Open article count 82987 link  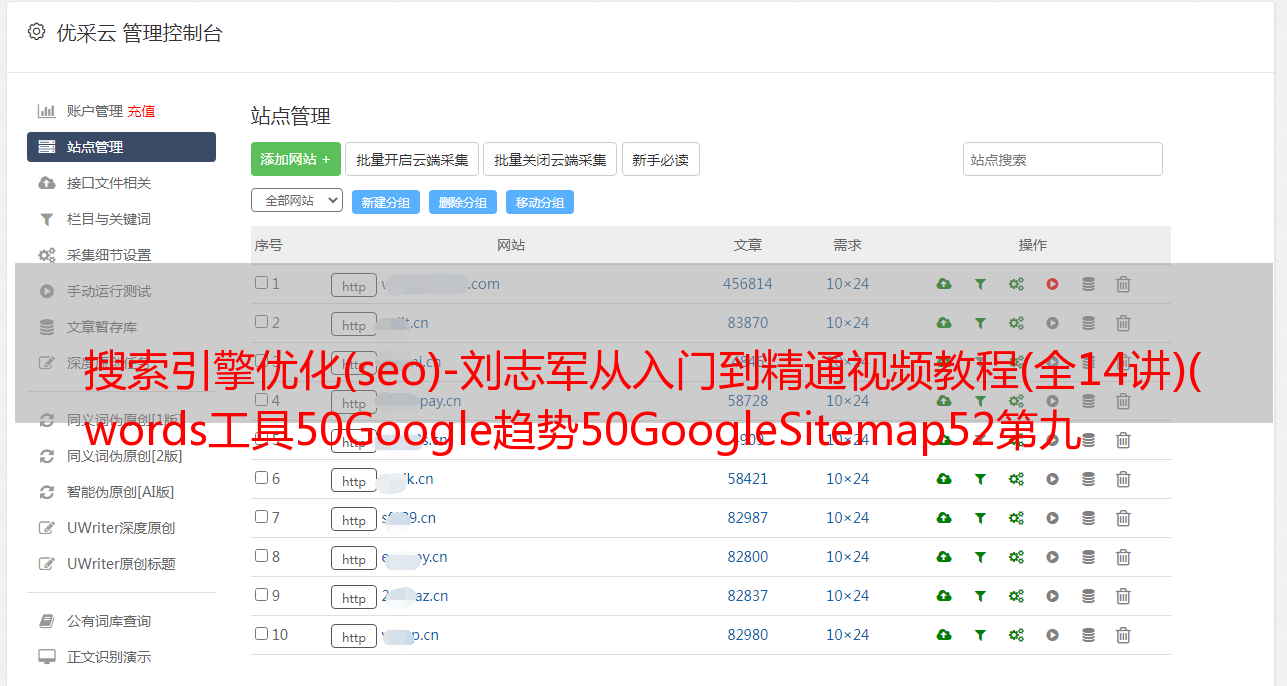[748, 518]
